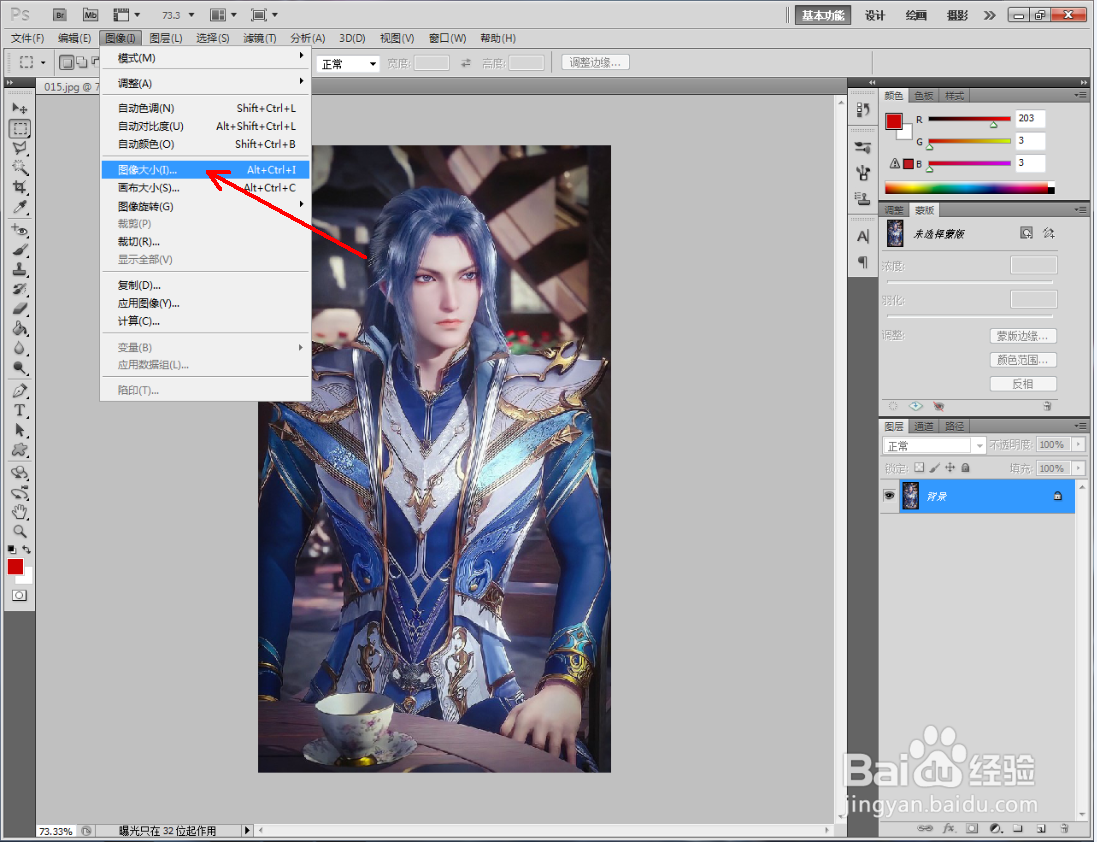Click the R value field showing 203
This screenshot has width=1097, height=842.
pos(1031,118)
